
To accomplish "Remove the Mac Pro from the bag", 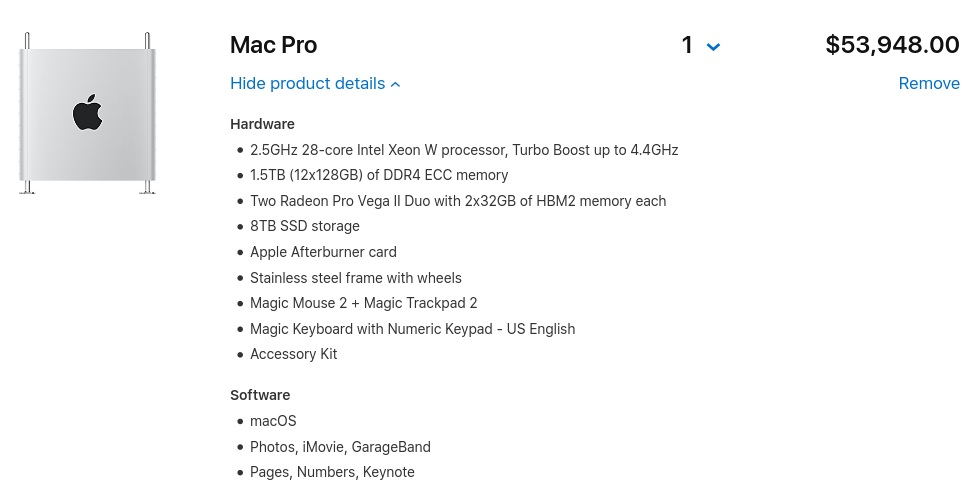I will (929, 84).
